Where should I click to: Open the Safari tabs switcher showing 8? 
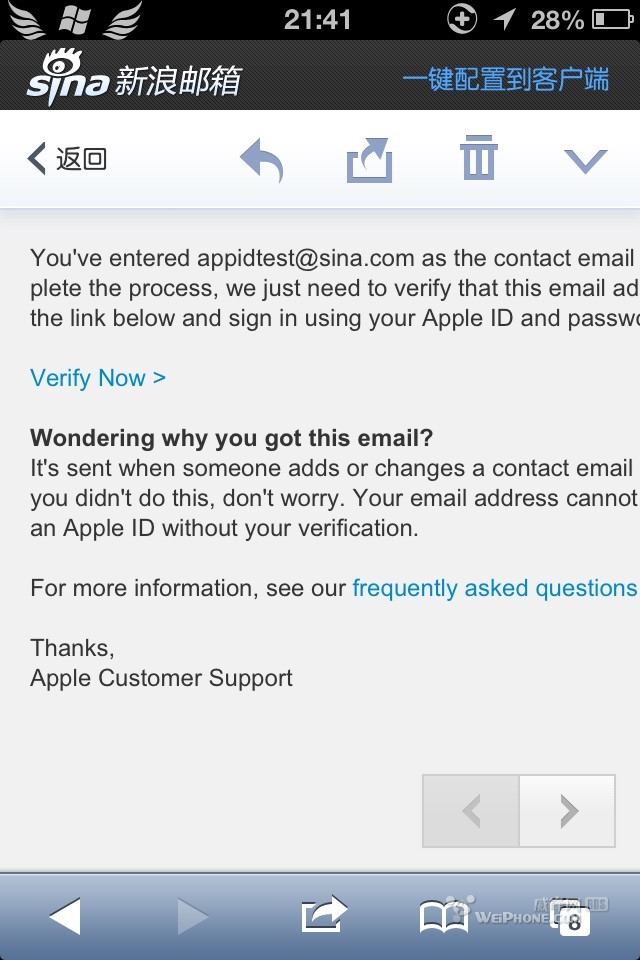(573, 918)
